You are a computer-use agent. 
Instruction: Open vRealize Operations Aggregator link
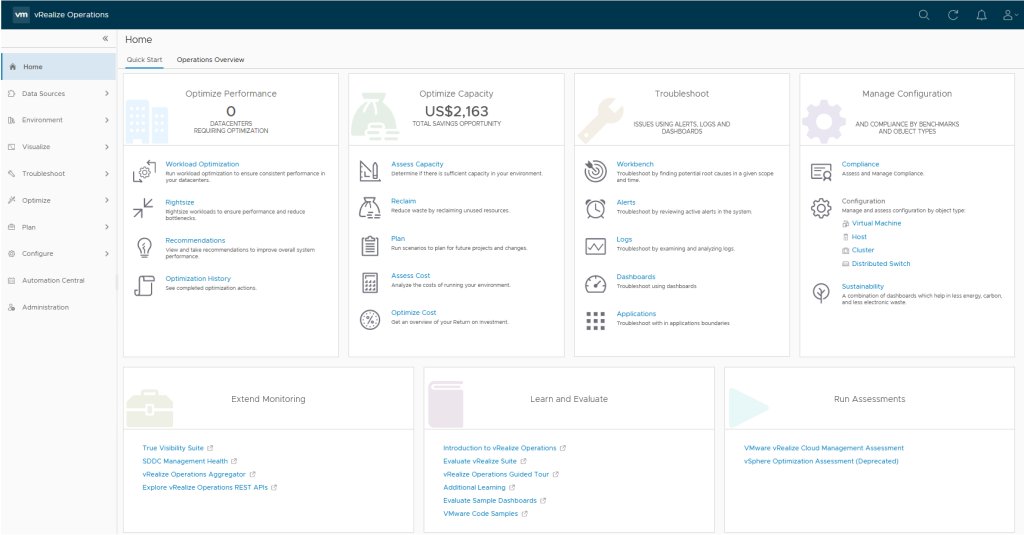194,474
